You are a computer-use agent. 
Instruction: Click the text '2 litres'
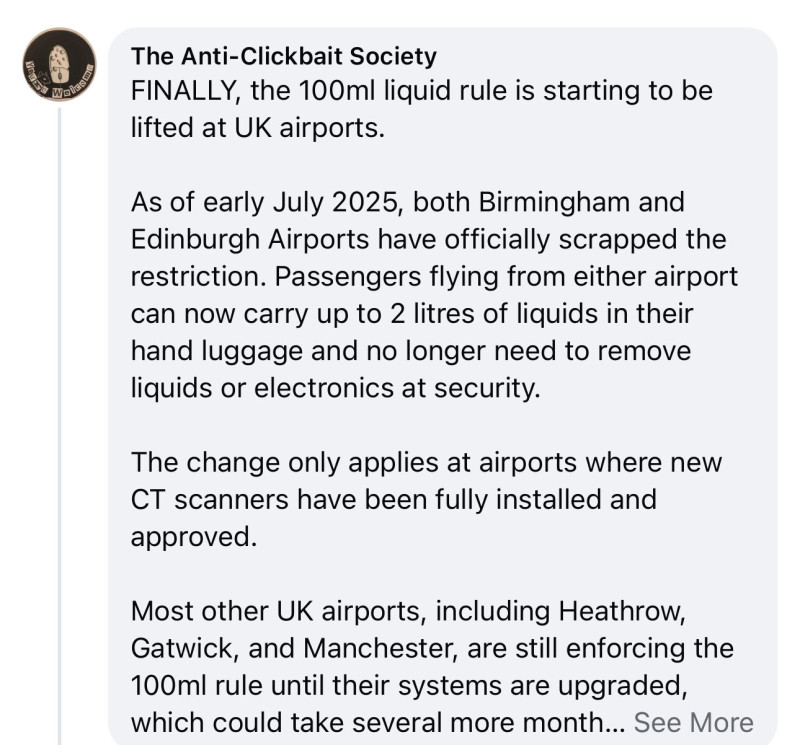(433, 314)
